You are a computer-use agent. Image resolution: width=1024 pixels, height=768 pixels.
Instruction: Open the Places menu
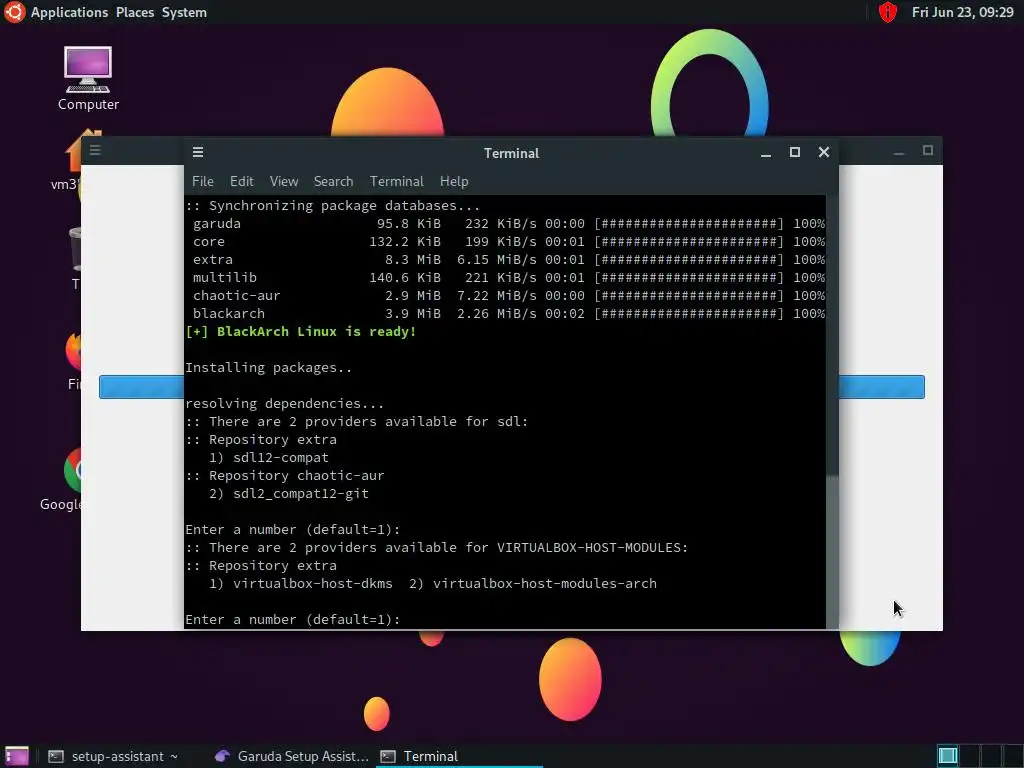(135, 12)
